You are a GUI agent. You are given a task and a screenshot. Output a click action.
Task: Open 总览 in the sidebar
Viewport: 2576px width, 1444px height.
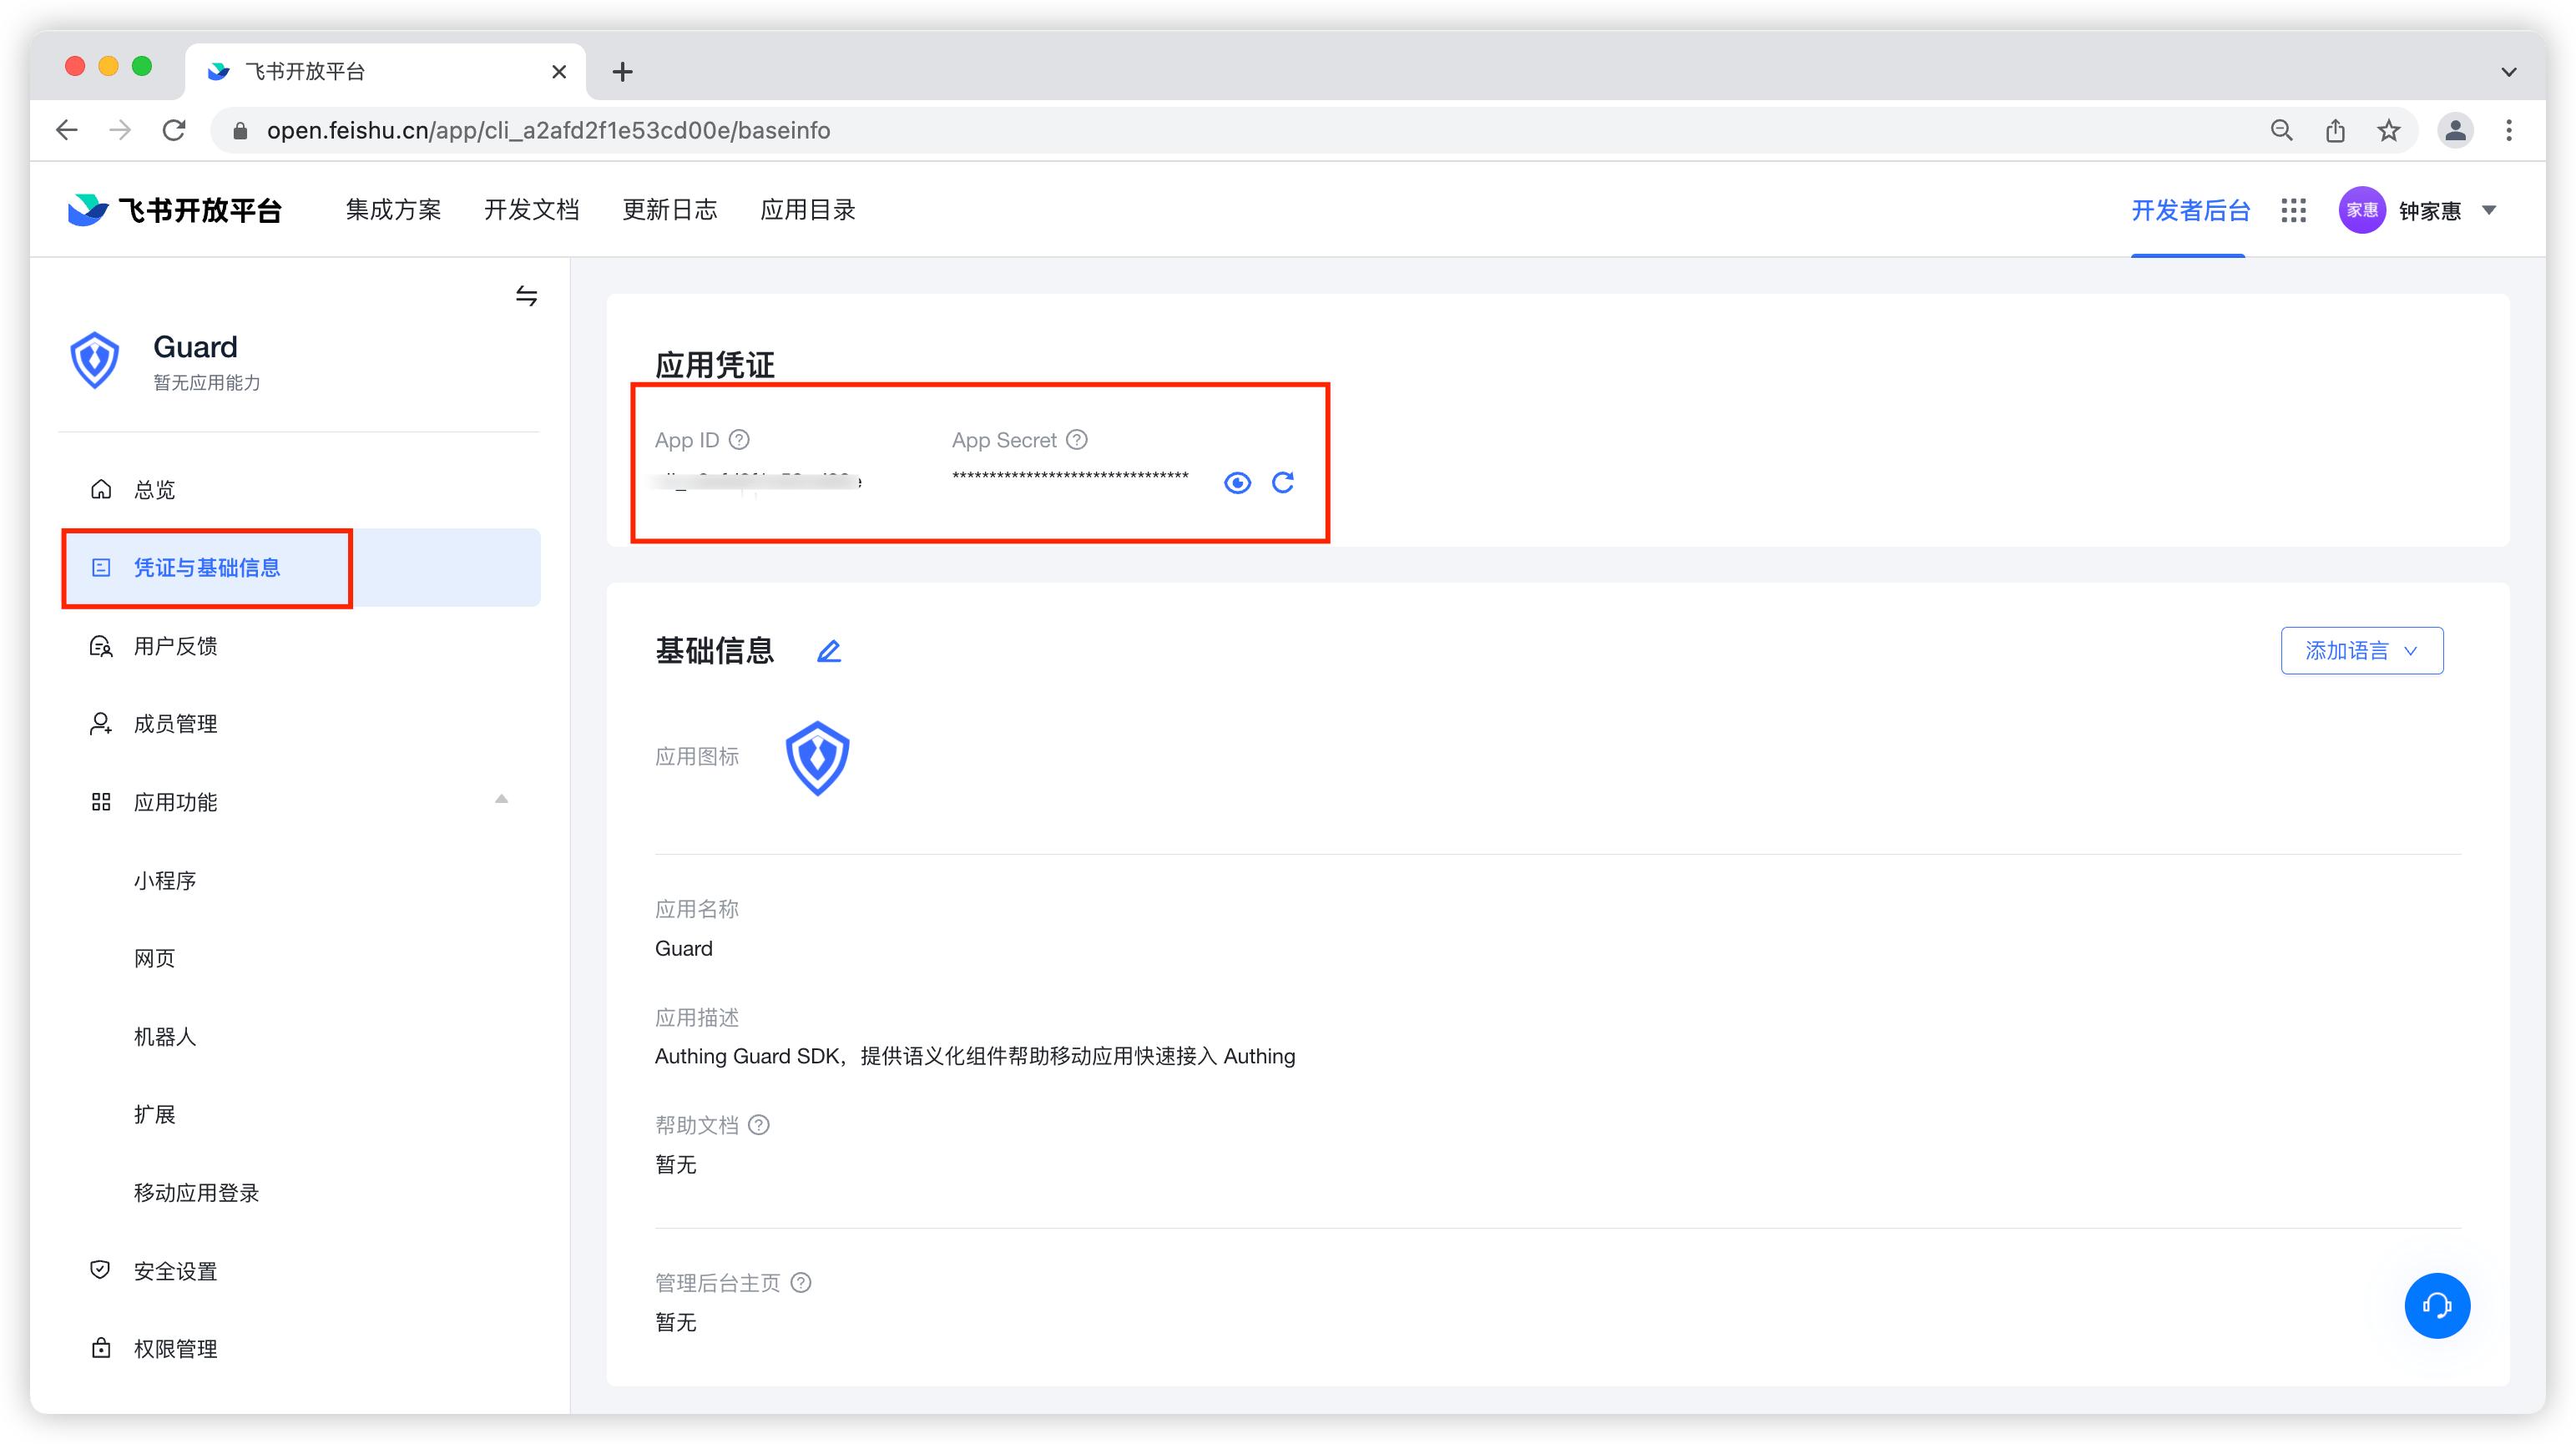coord(300,489)
